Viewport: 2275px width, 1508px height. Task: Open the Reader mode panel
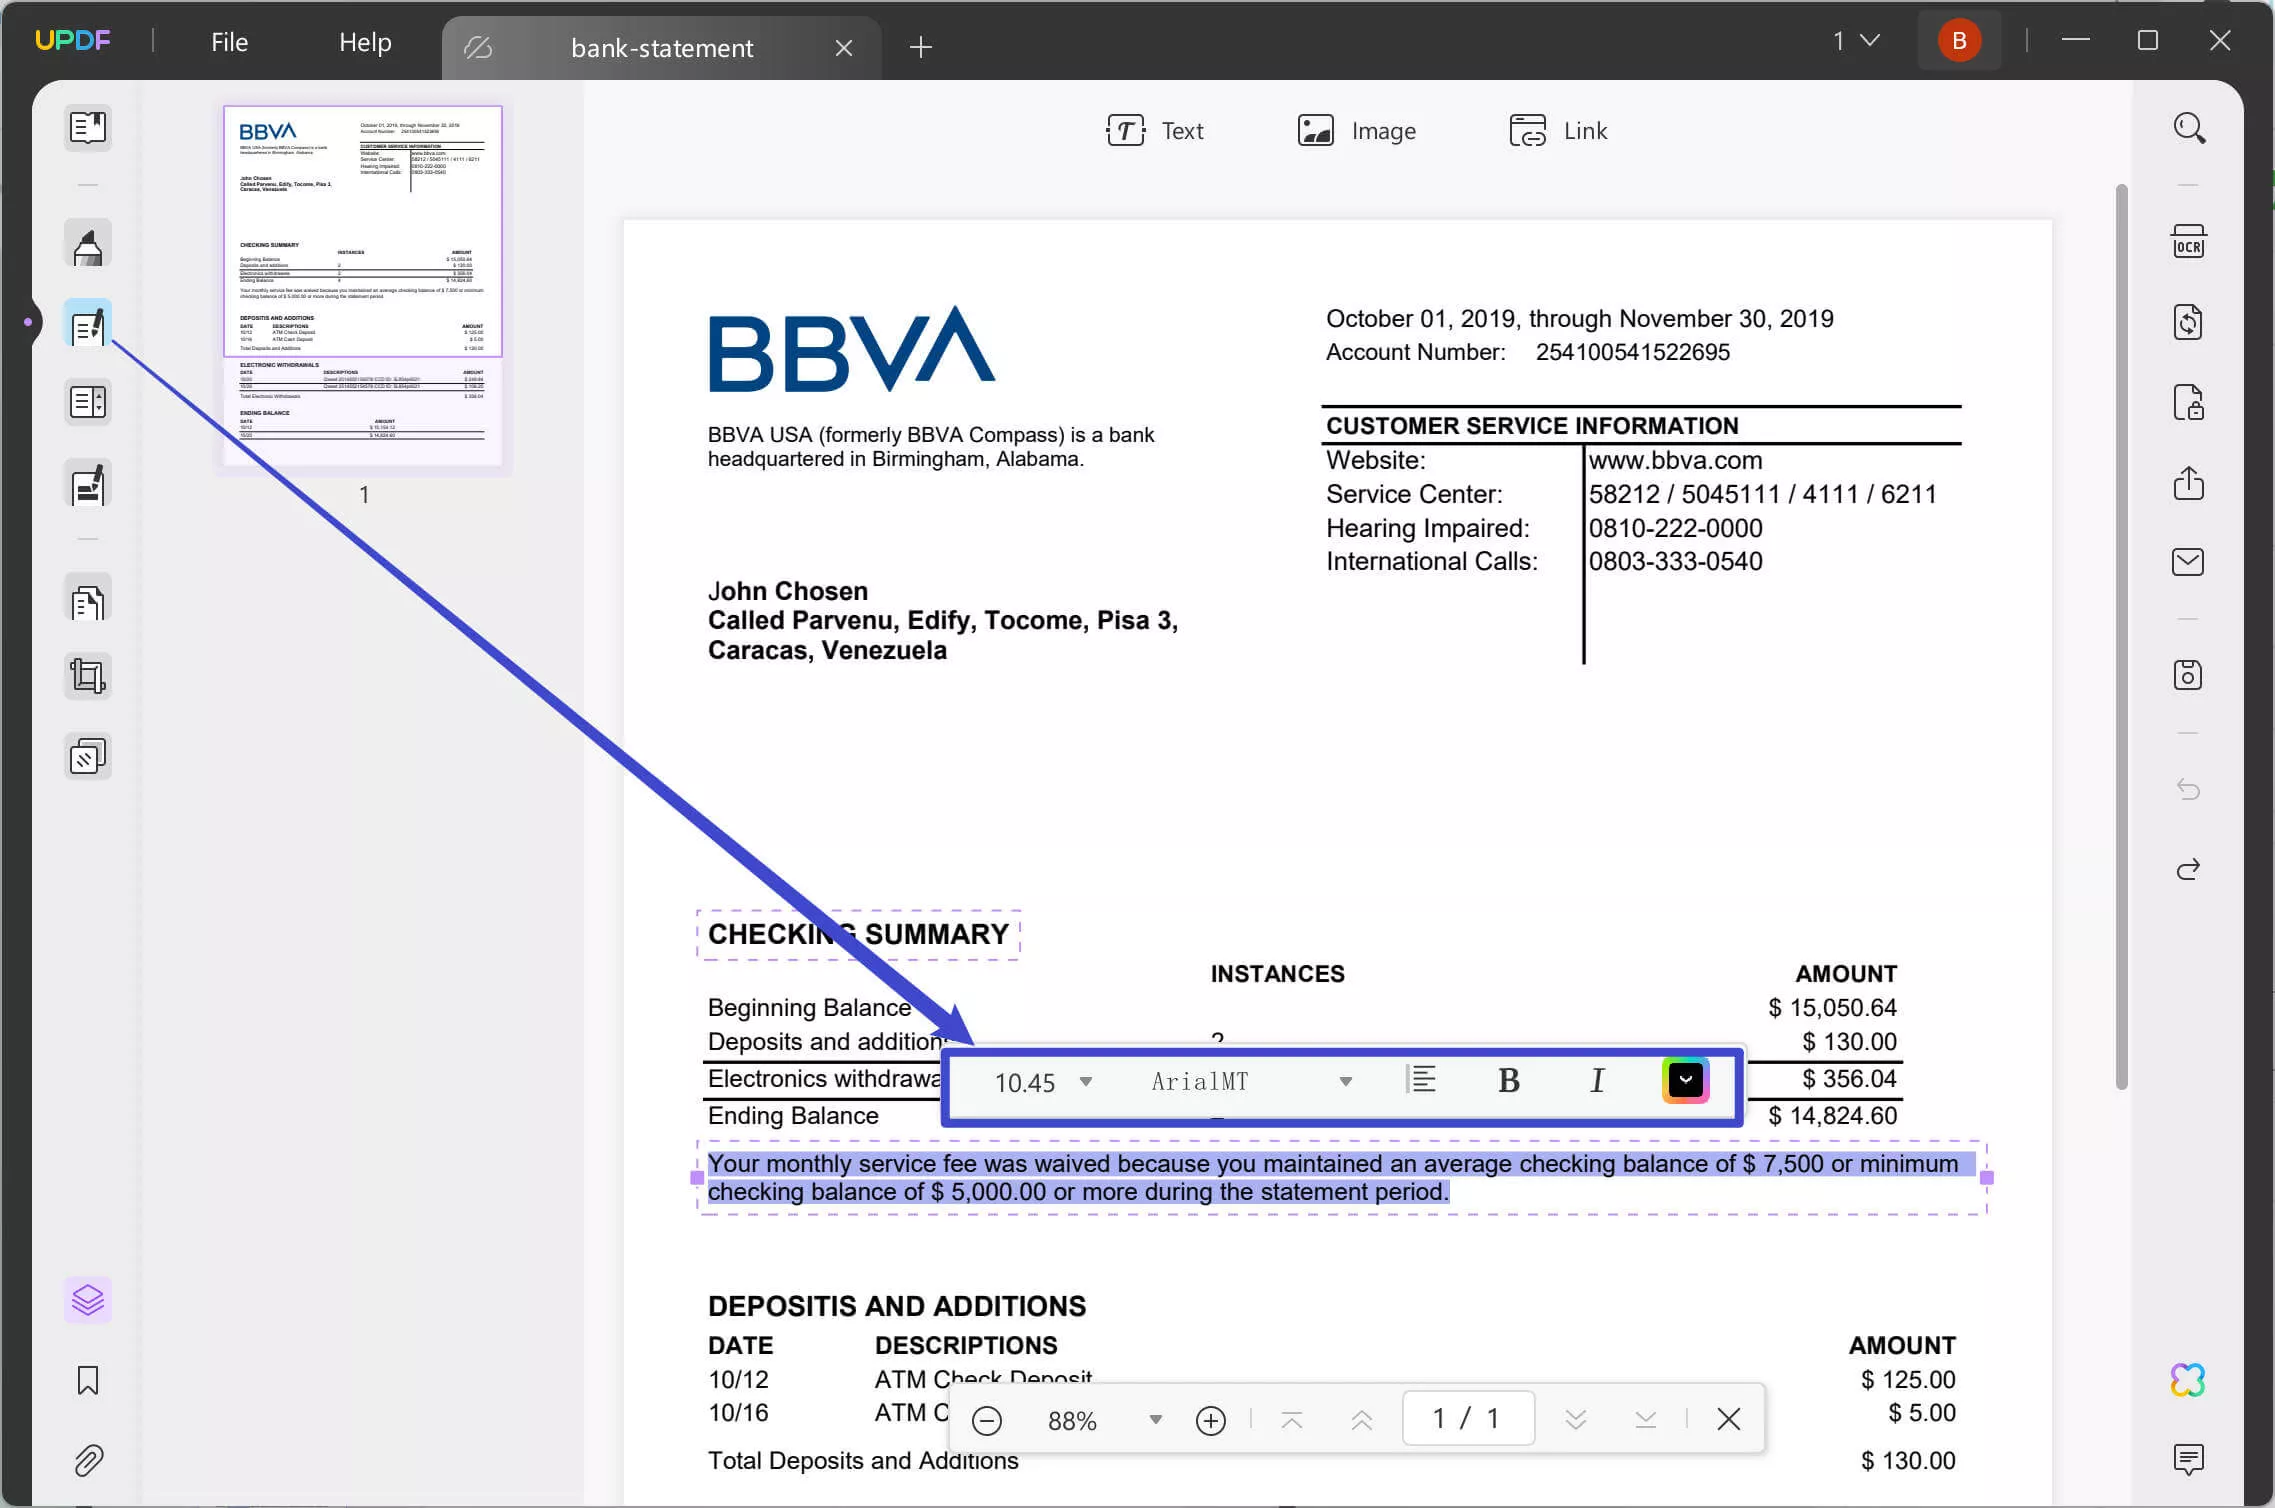point(88,128)
